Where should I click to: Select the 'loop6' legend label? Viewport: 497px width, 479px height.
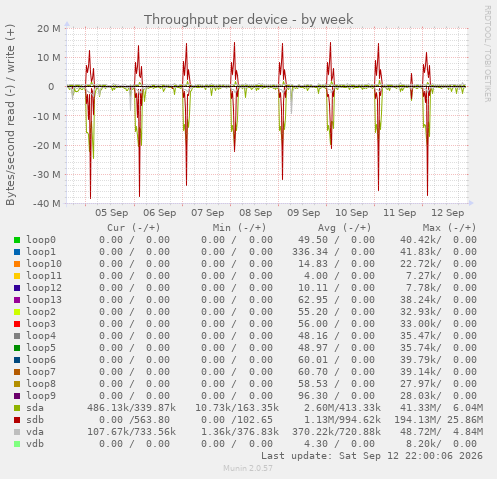[x=41, y=360]
